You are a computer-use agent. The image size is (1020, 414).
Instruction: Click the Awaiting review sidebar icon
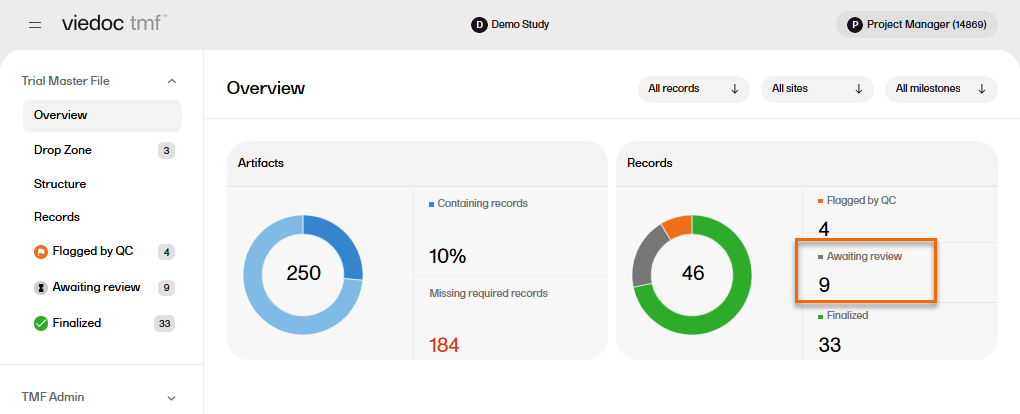click(41, 288)
